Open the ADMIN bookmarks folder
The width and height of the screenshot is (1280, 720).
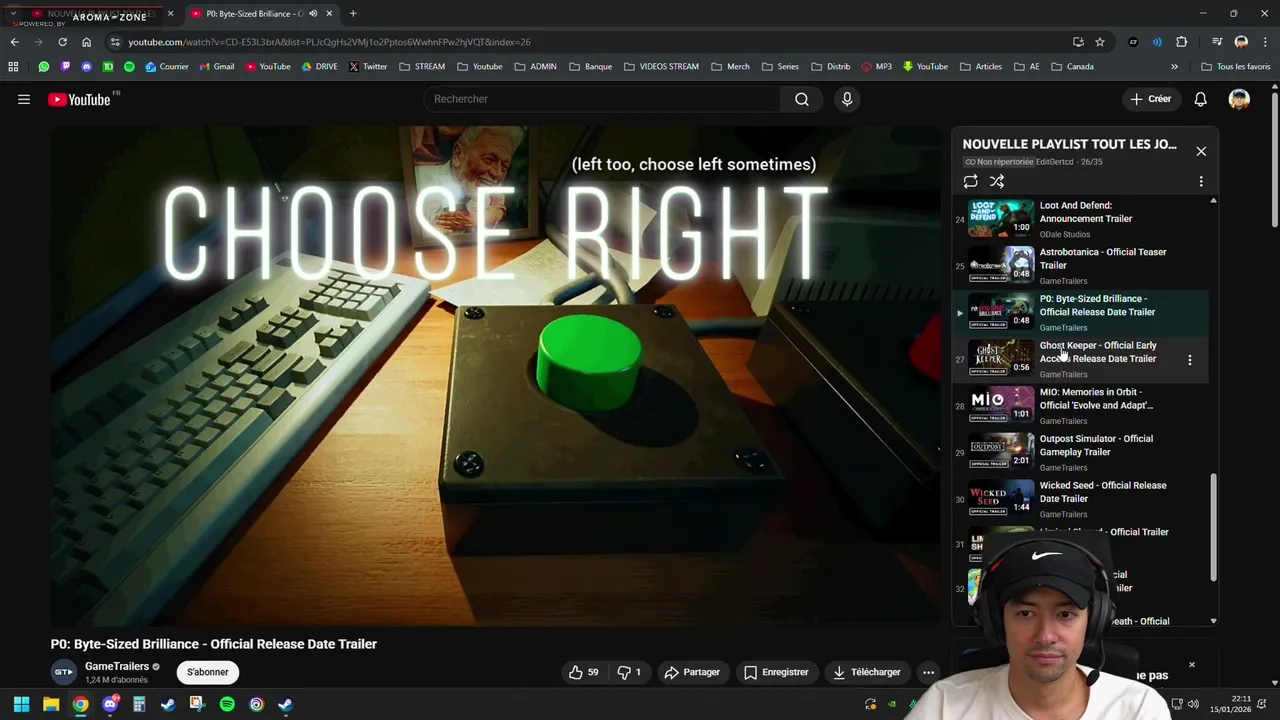(535, 67)
